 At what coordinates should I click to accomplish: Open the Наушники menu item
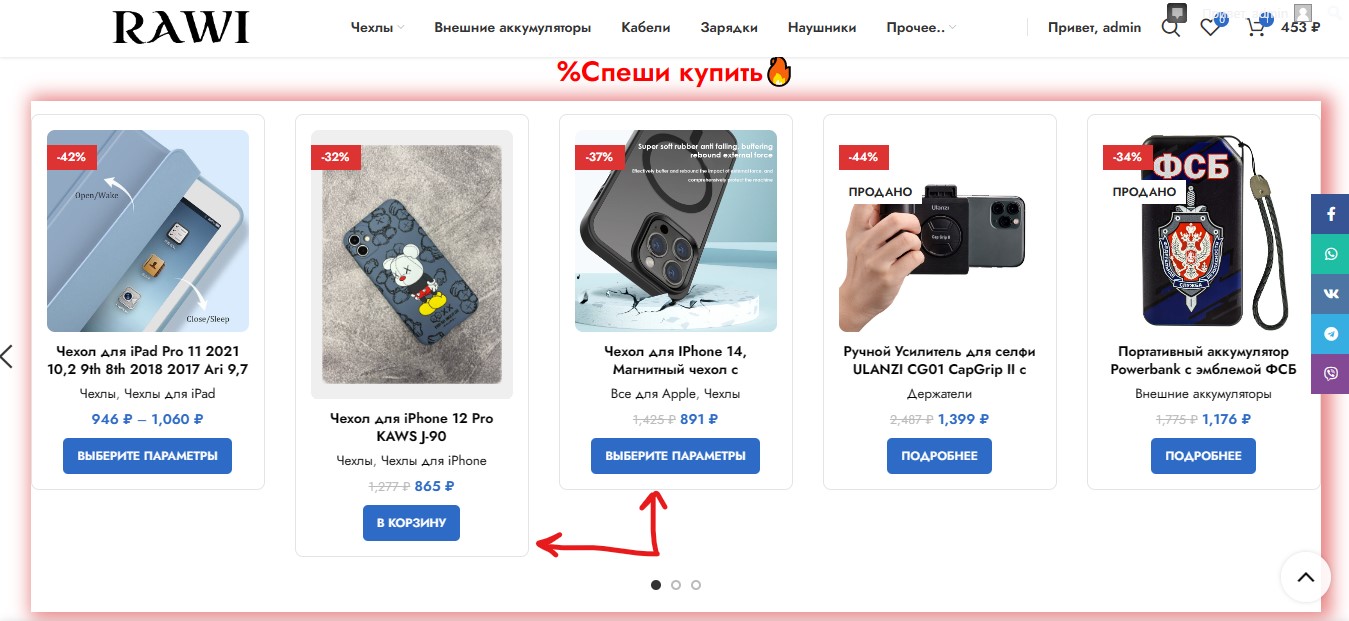coord(821,28)
